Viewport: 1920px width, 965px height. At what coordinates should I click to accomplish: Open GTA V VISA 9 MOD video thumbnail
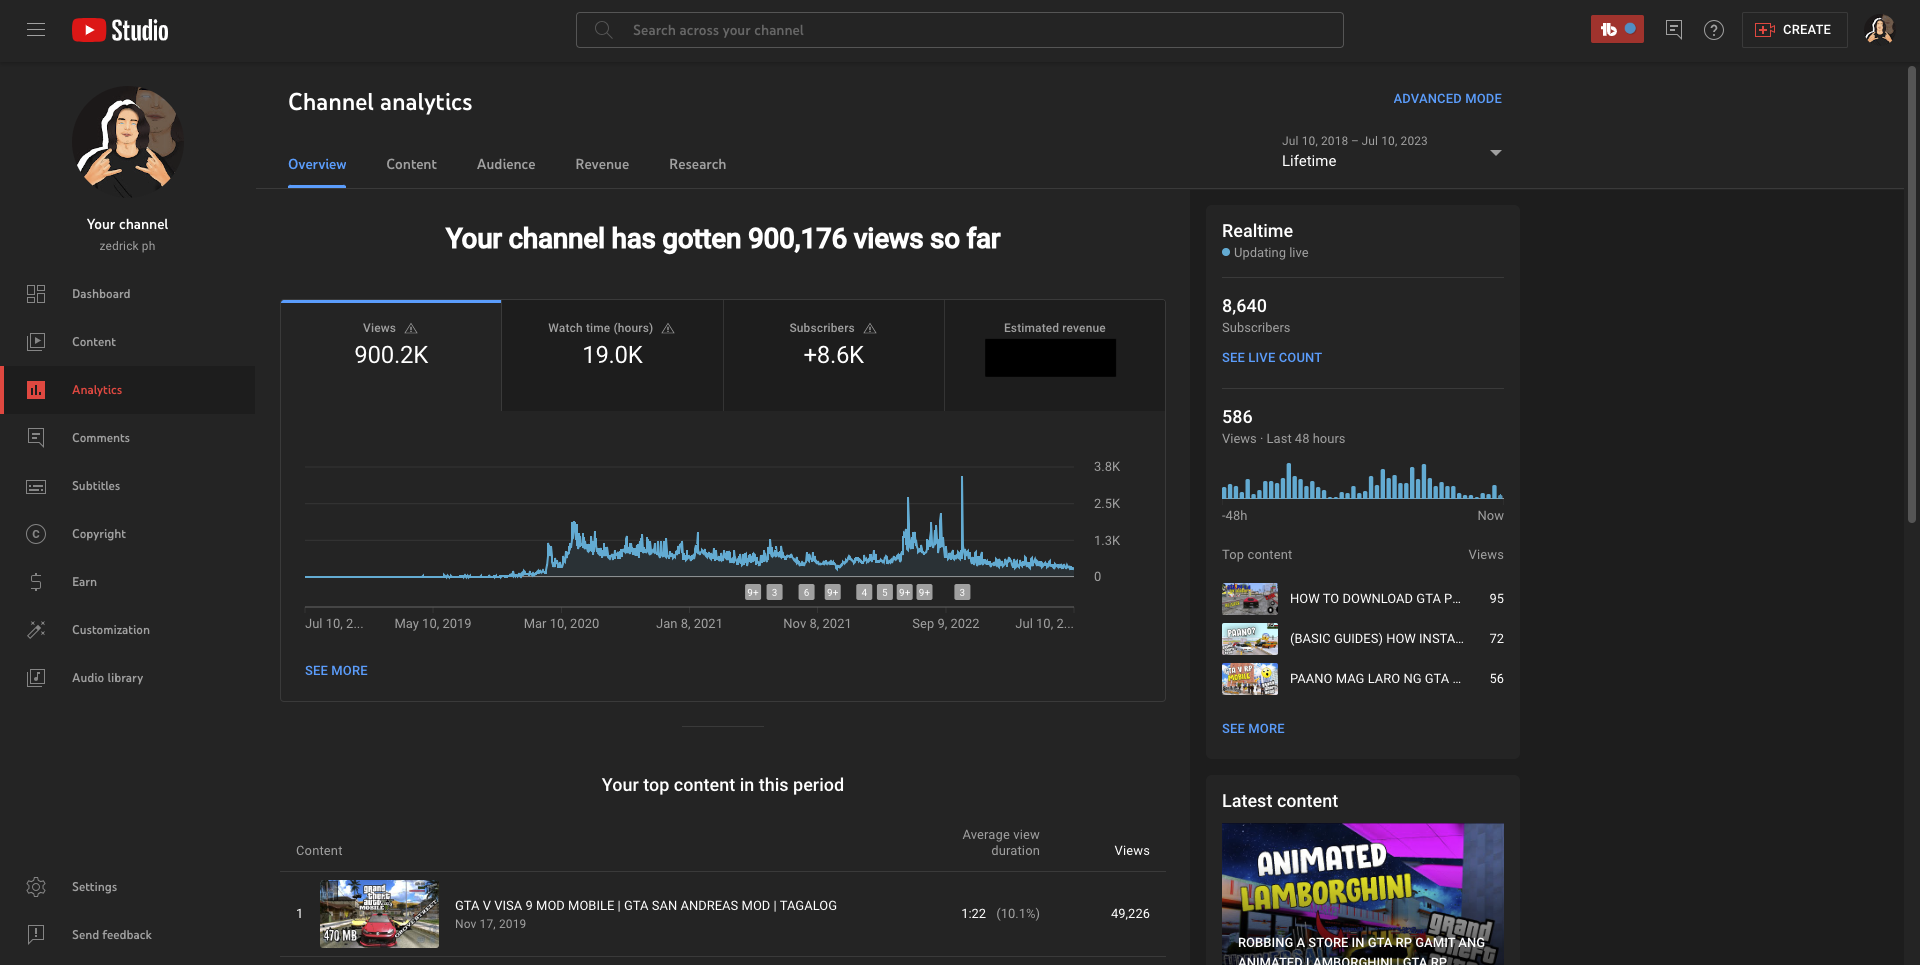[379, 914]
